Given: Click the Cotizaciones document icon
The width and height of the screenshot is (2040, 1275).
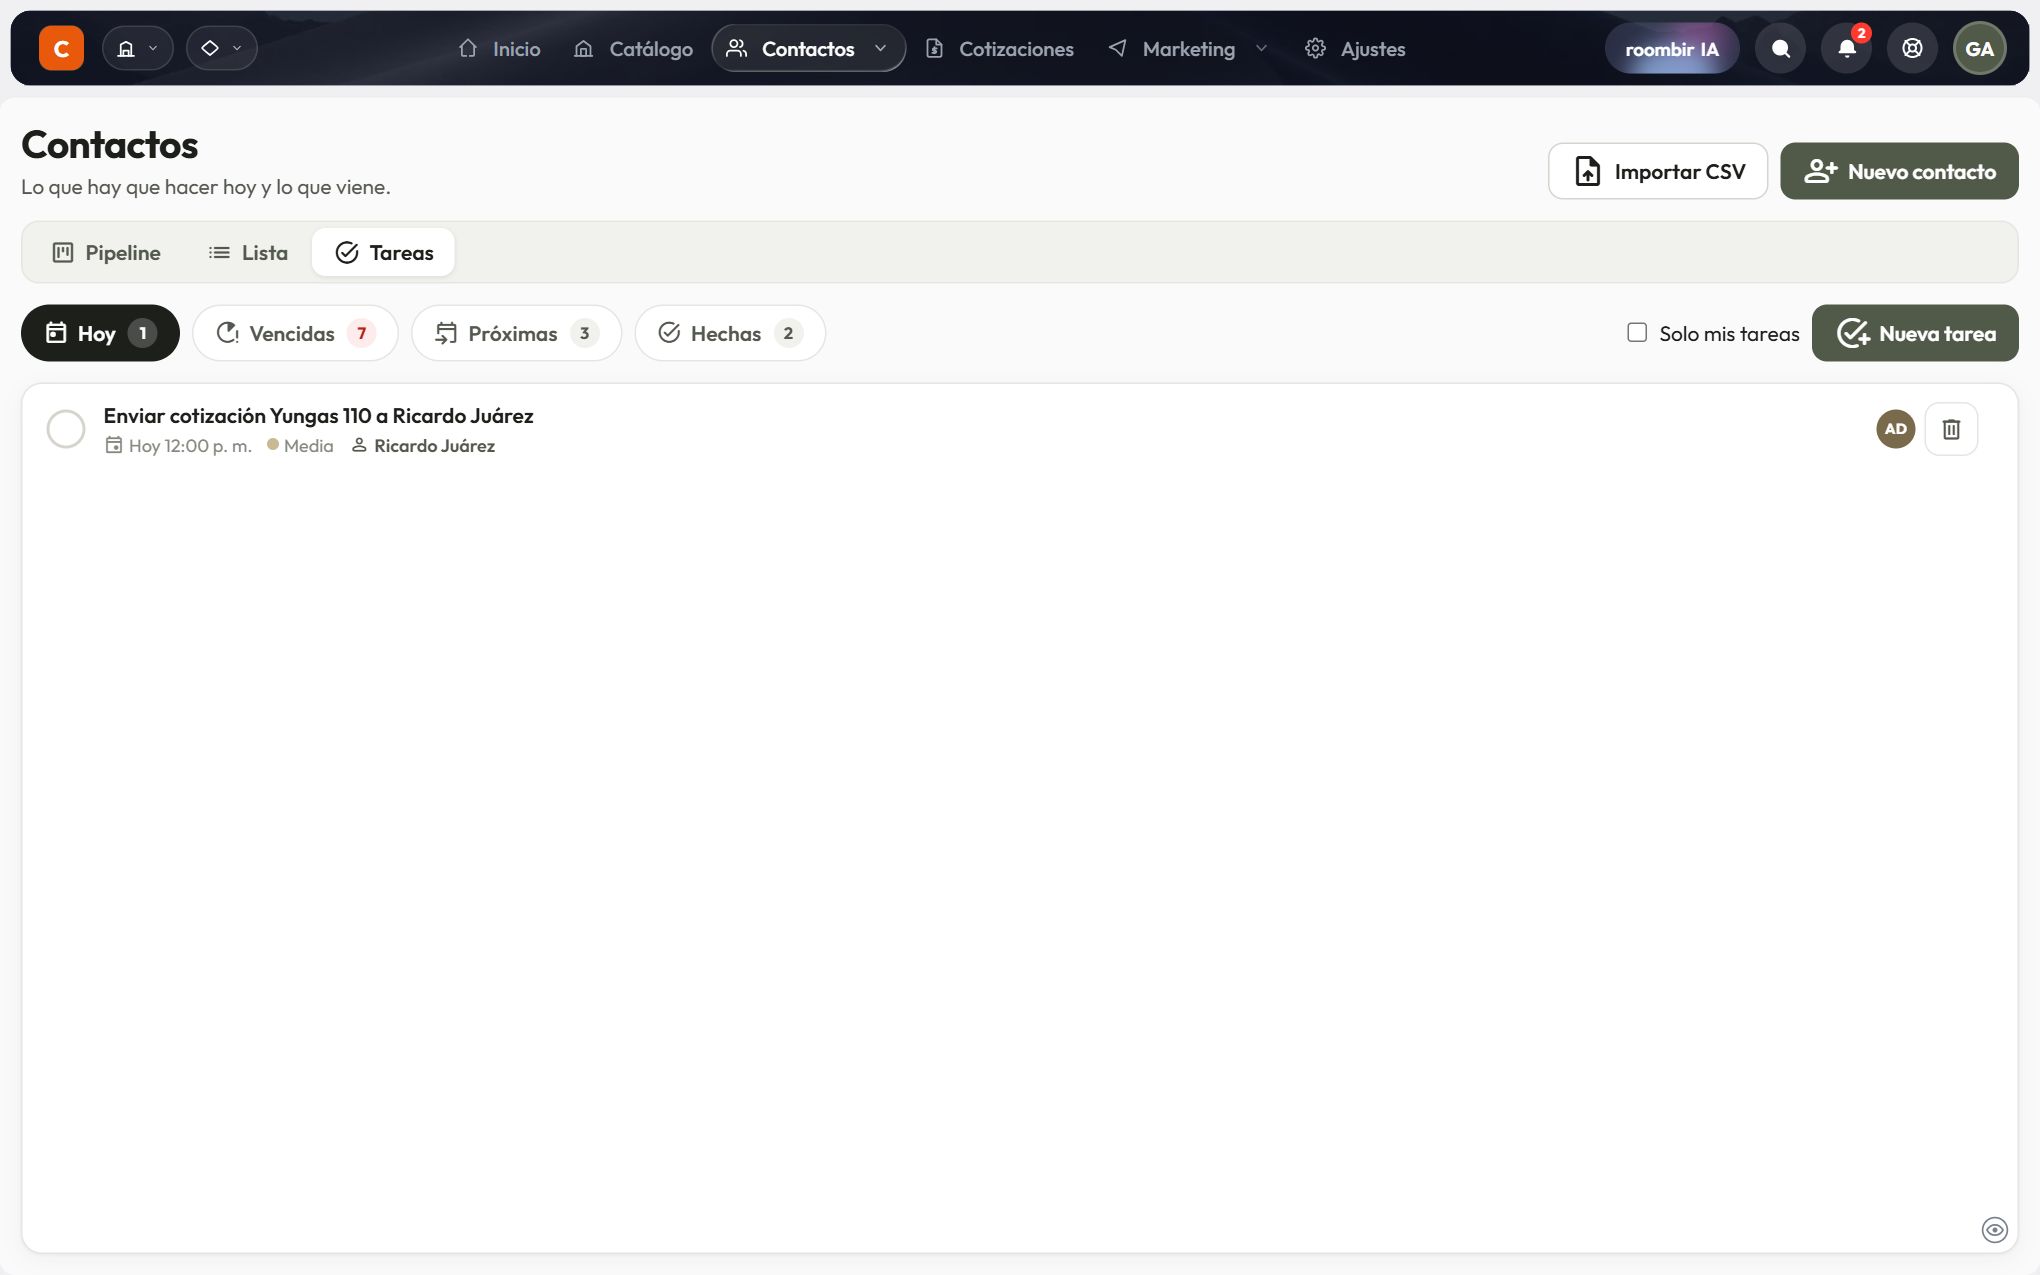Looking at the screenshot, I should click(934, 48).
